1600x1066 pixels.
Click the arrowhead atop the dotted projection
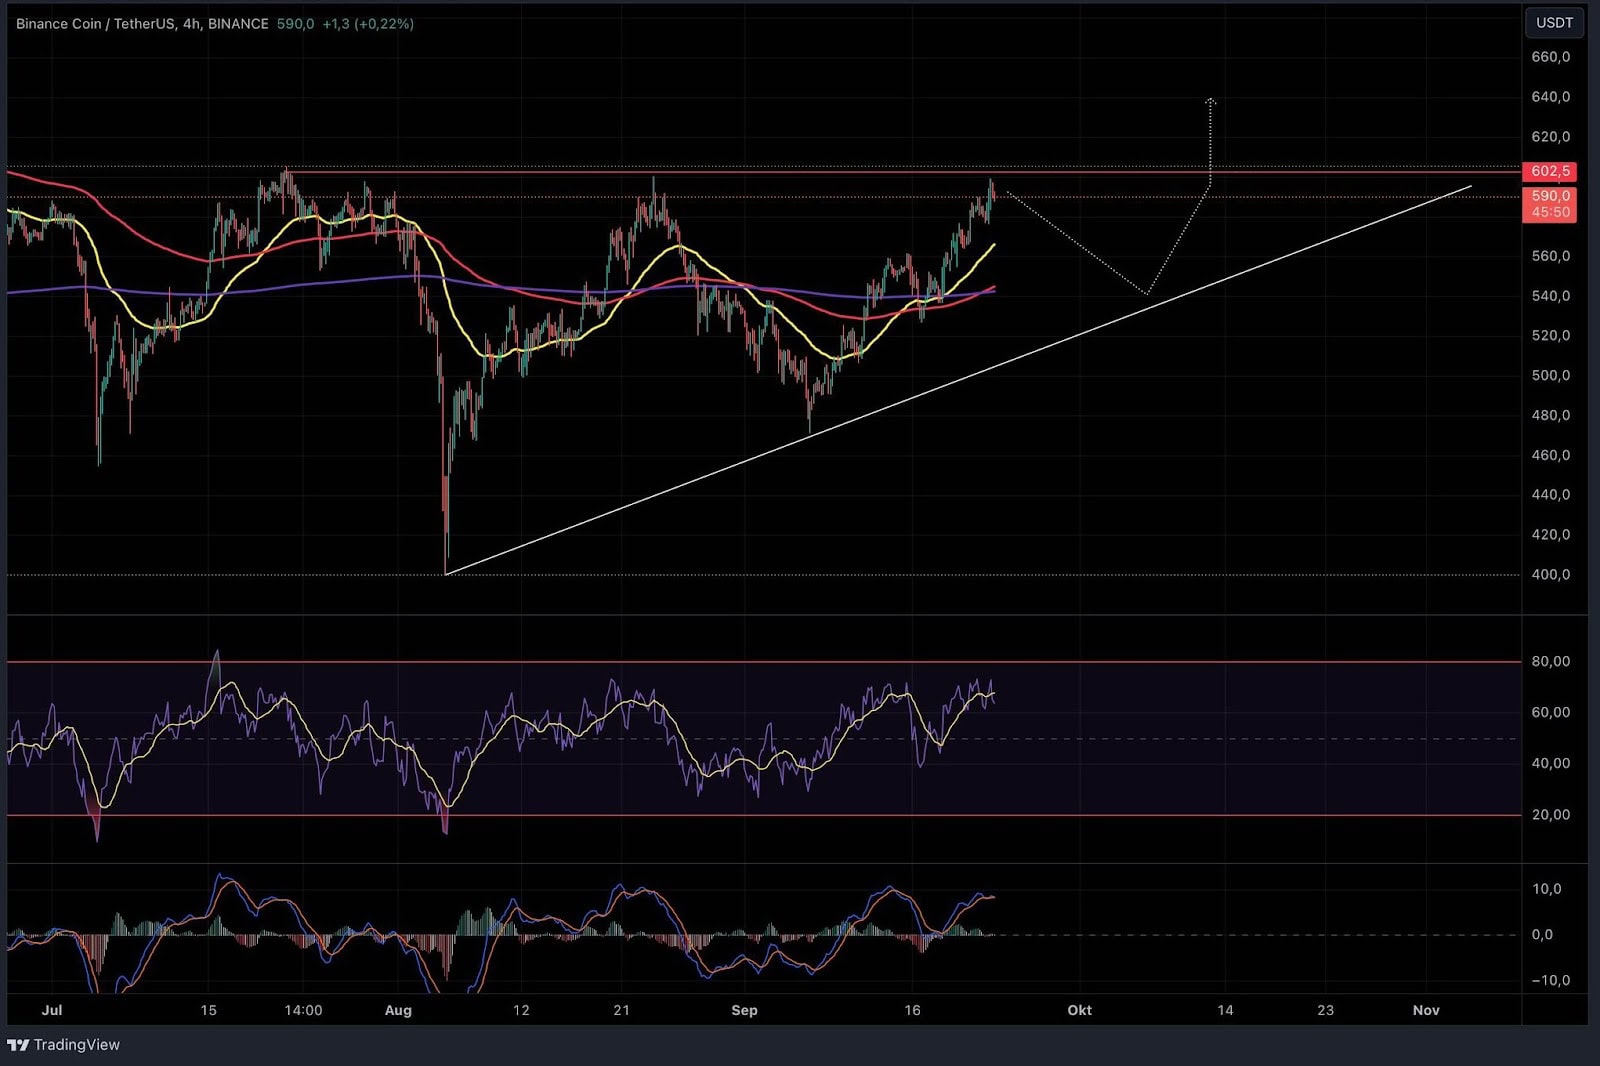(x=1210, y=101)
